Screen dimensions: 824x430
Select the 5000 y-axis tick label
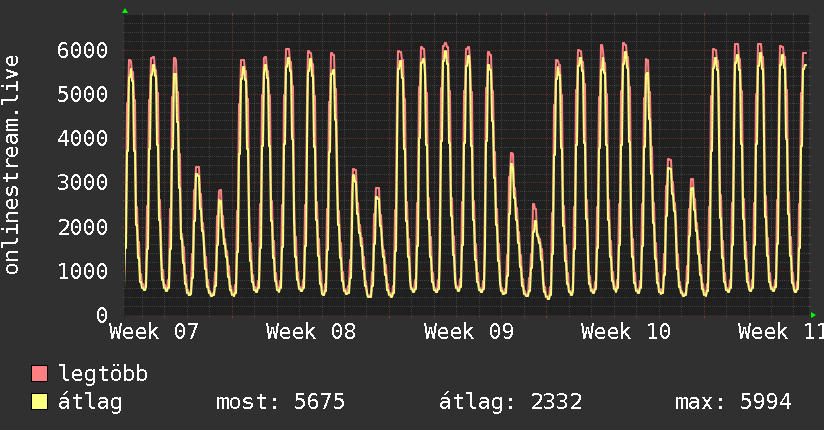(x=81, y=94)
